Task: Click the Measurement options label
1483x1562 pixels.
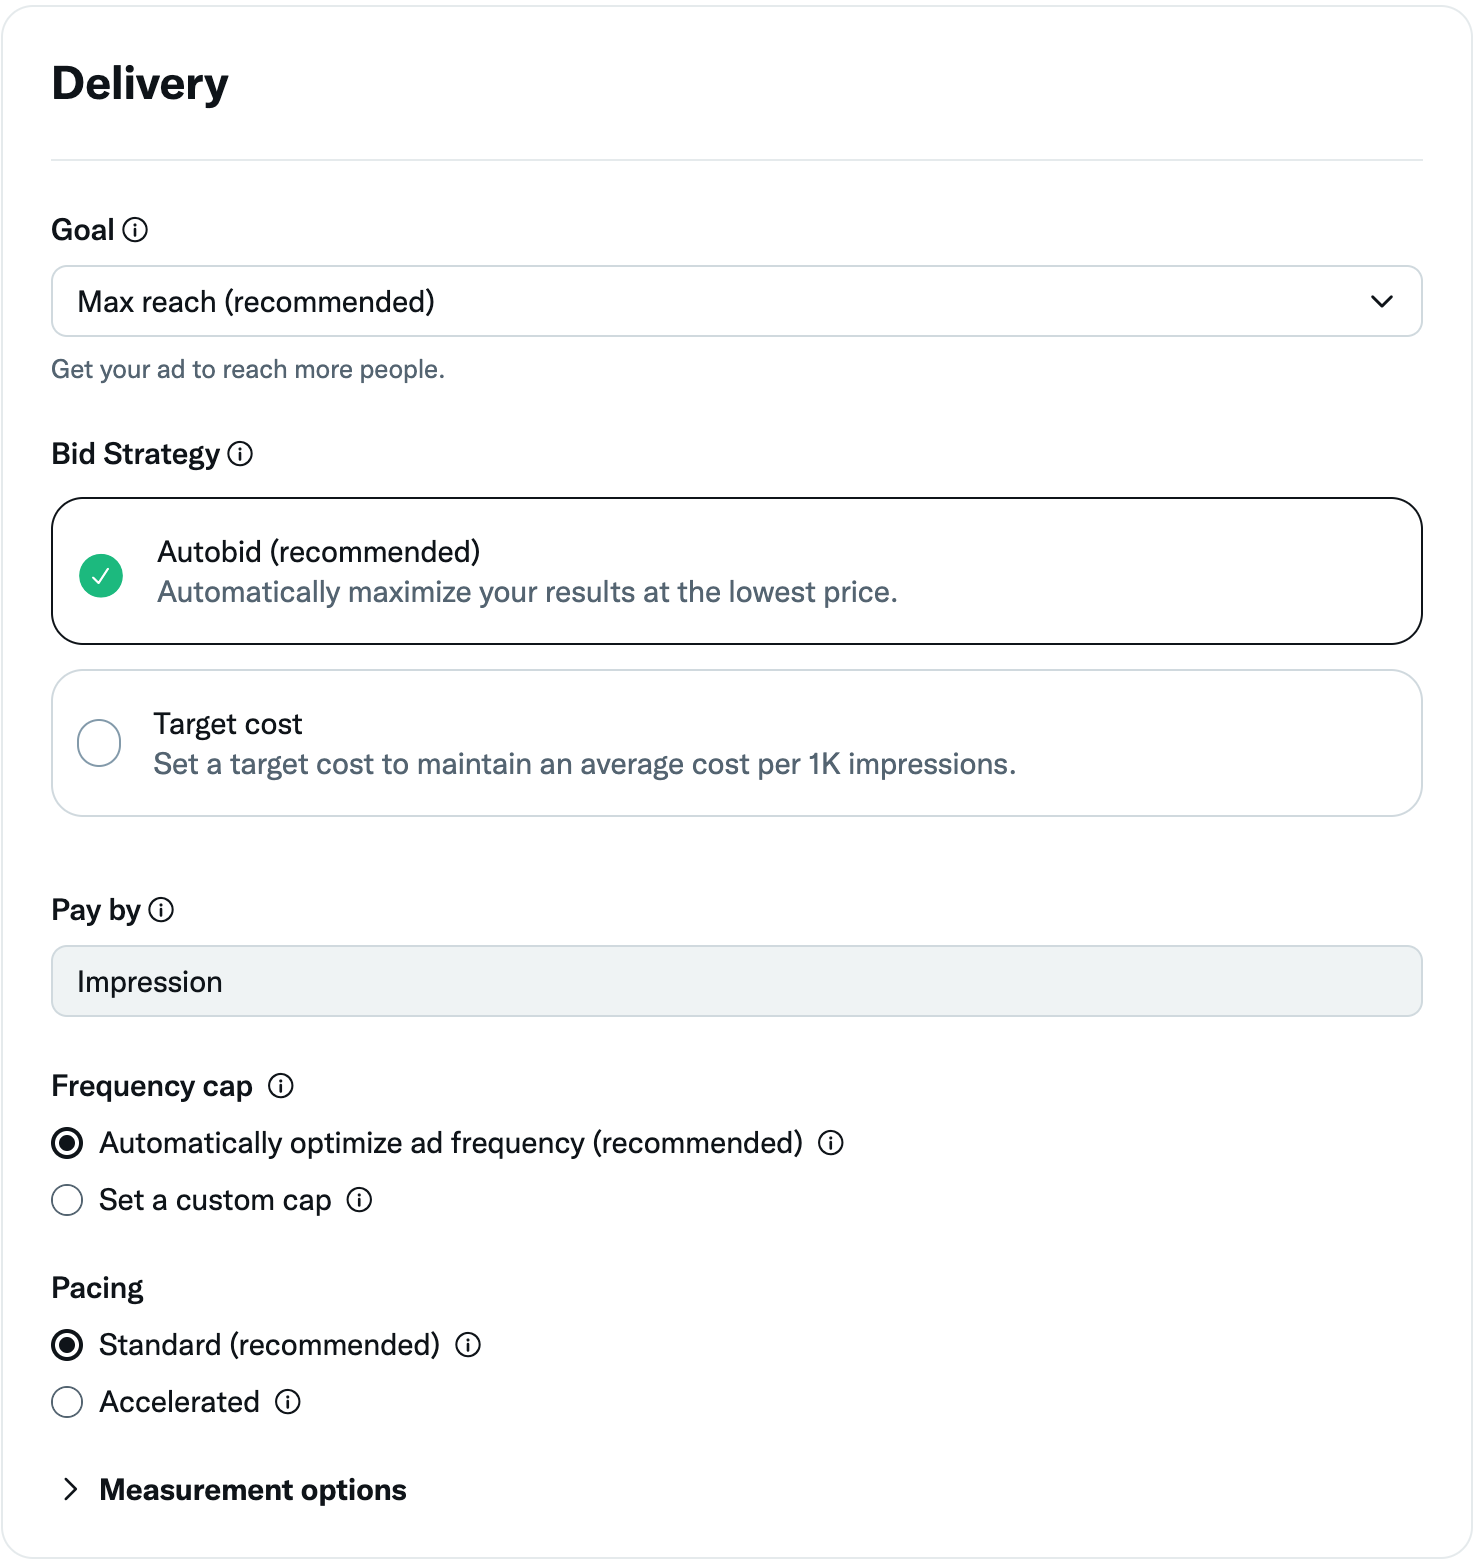Action: 253,1490
